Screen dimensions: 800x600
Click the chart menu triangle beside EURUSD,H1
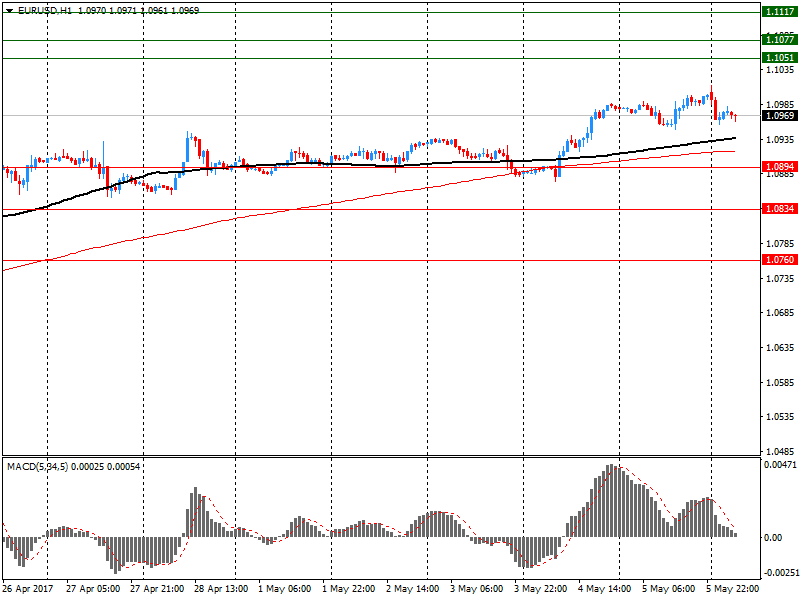pyautogui.click(x=10, y=10)
